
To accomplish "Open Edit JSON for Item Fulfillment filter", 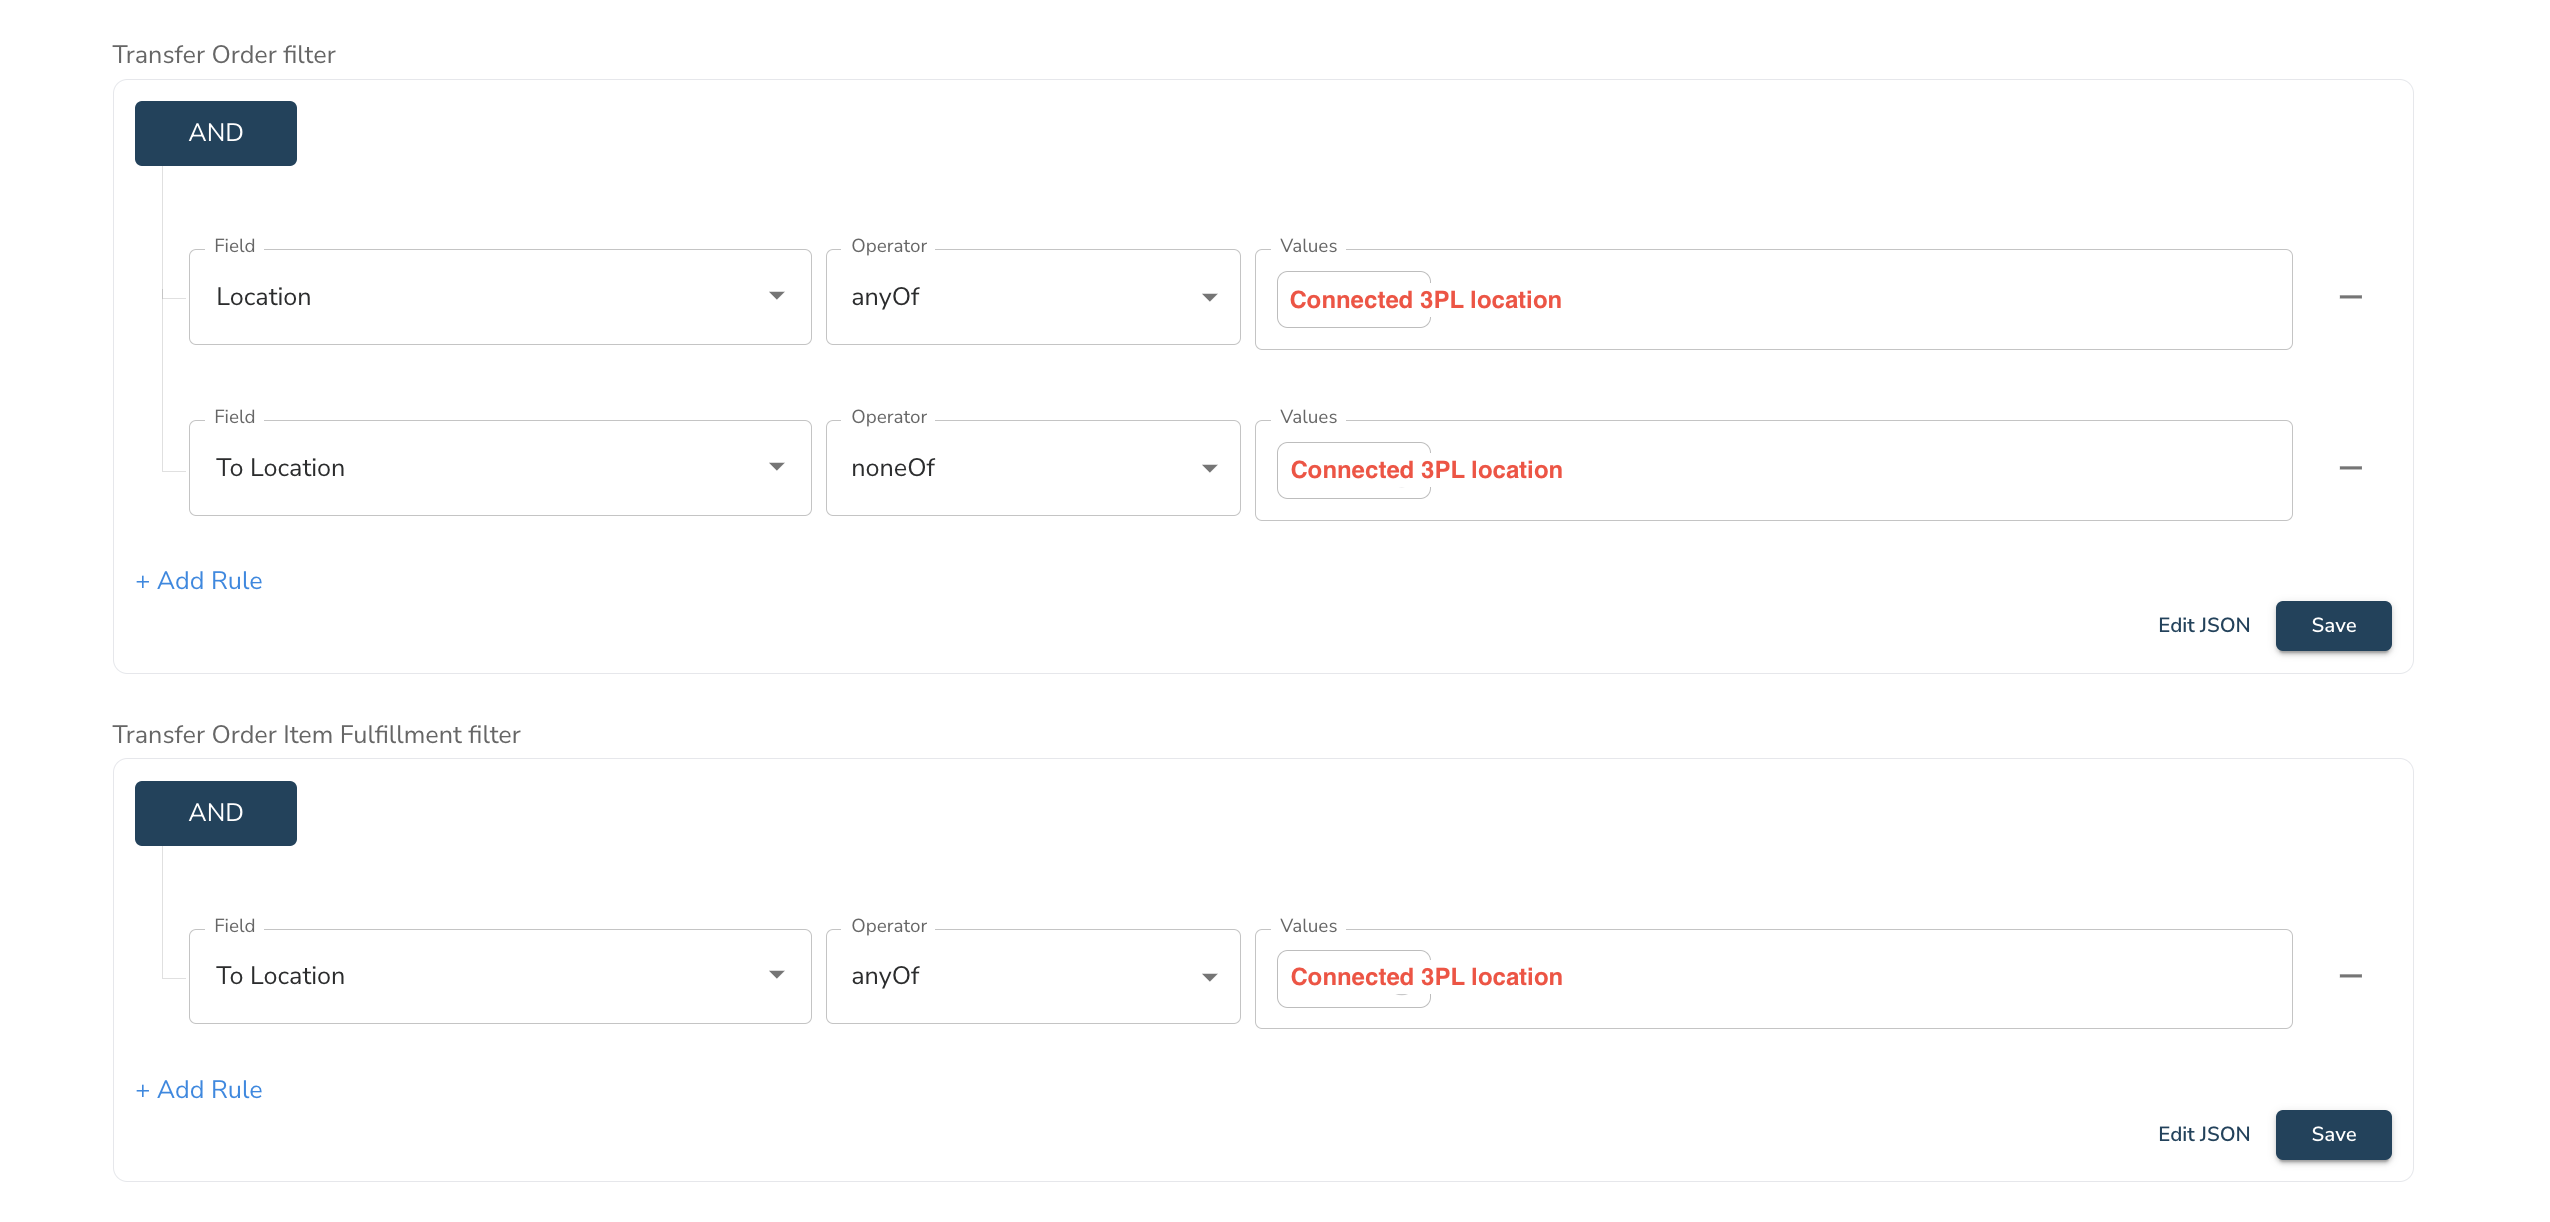I will pos(2203,1135).
